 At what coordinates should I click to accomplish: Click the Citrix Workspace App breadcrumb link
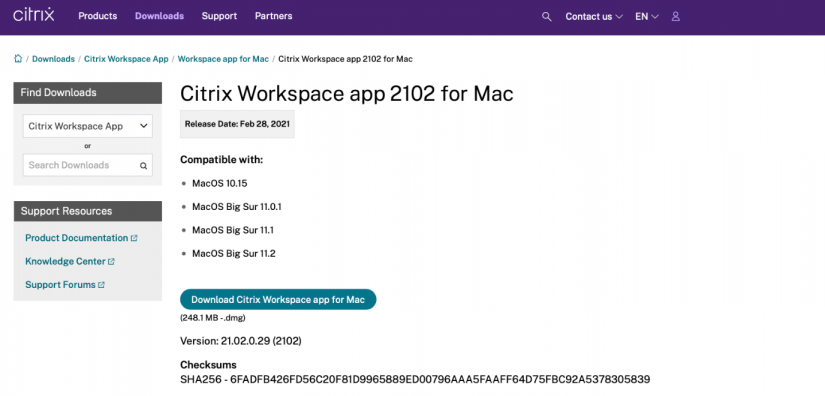point(126,59)
